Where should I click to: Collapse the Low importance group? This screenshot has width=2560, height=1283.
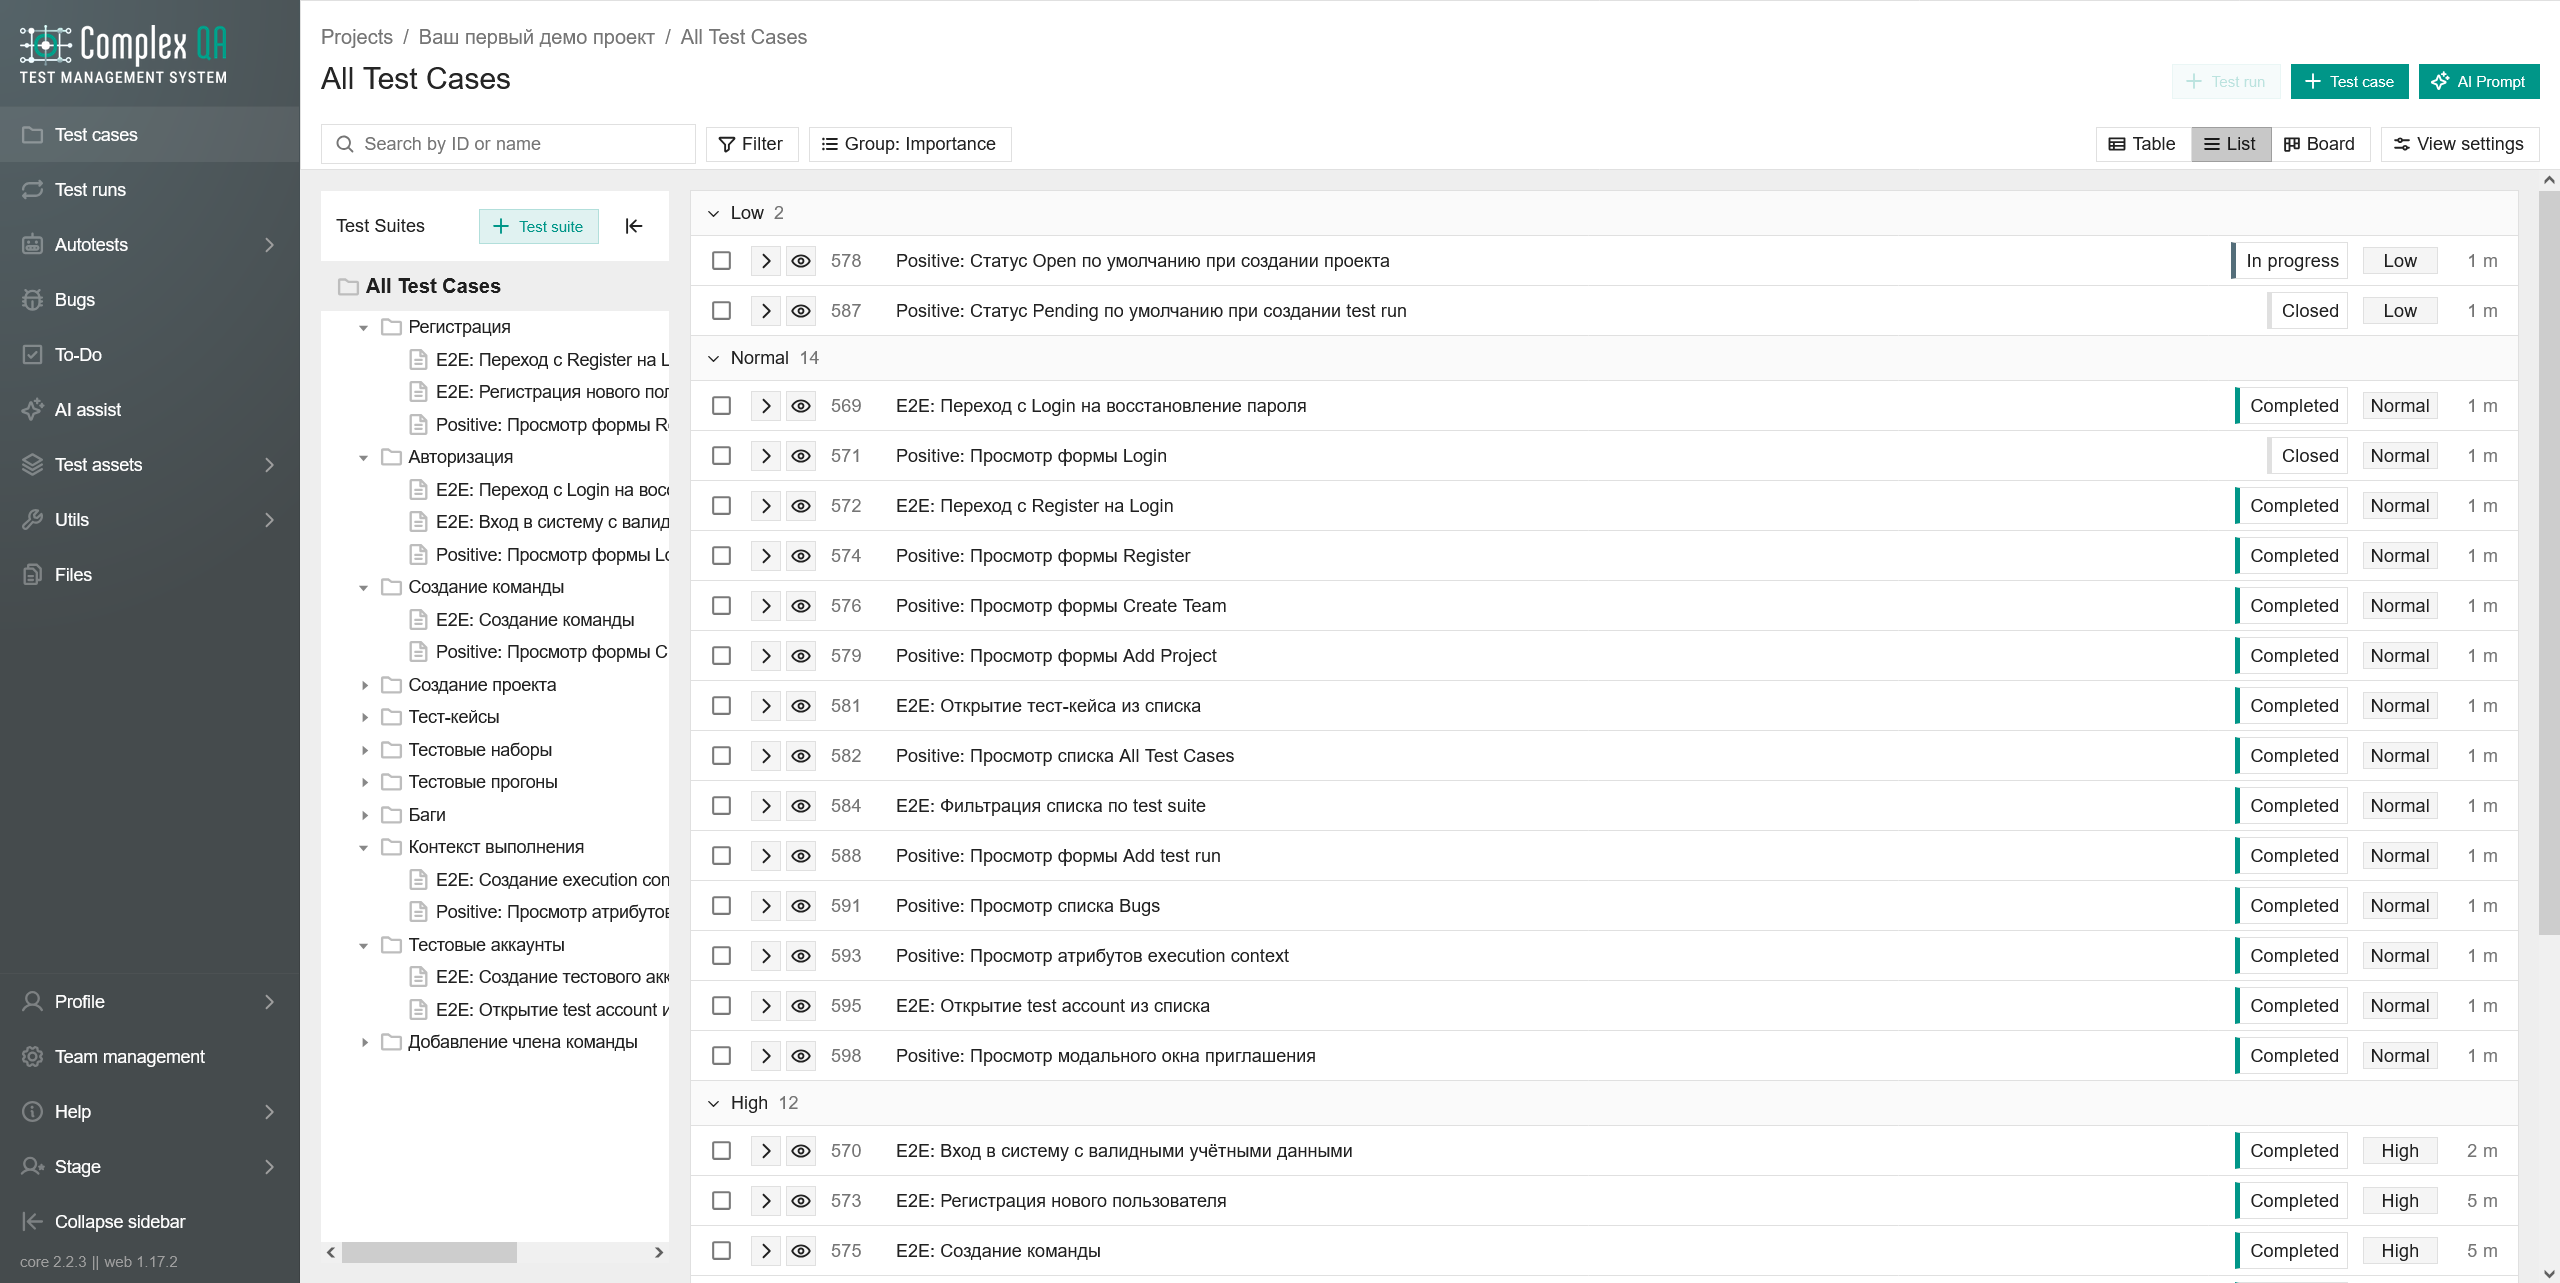713,213
